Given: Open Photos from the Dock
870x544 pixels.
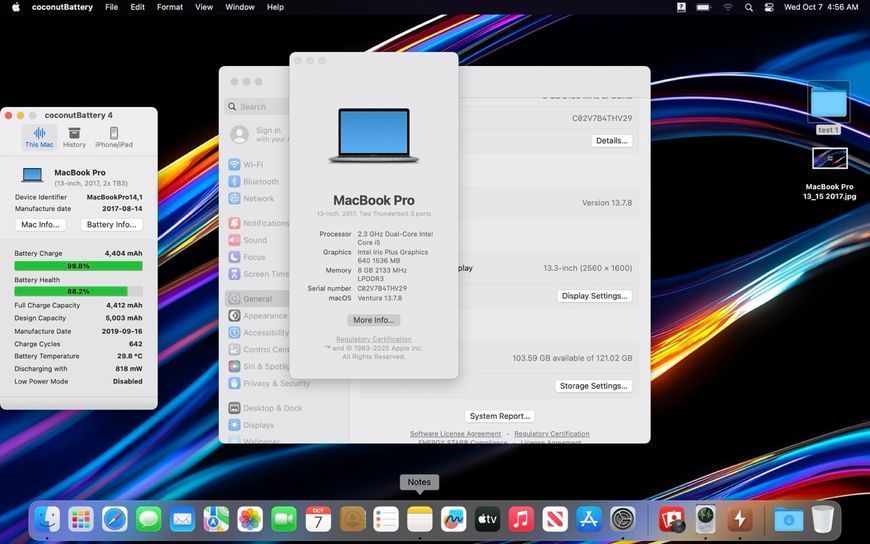Looking at the screenshot, I should (250, 520).
